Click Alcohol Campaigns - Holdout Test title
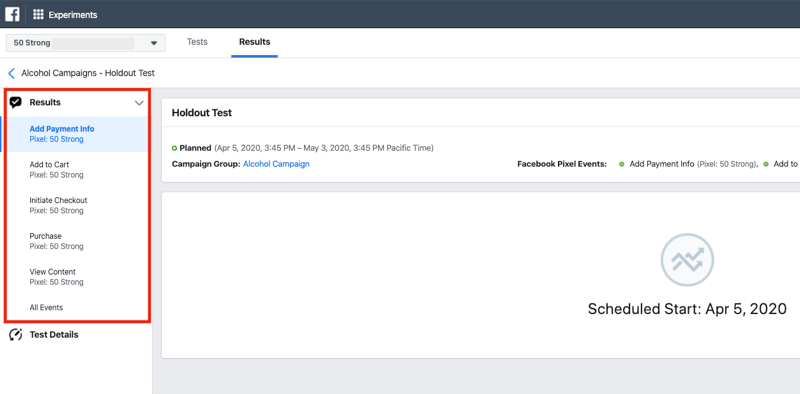 tap(88, 73)
